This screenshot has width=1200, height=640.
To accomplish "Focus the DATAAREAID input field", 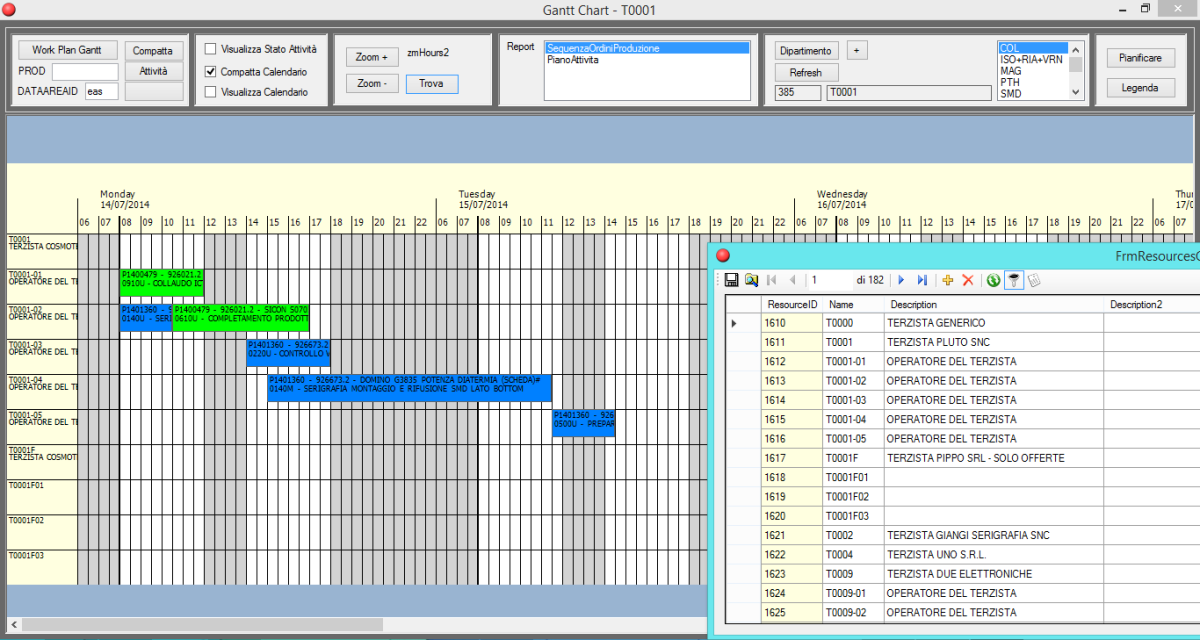I will pos(101,92).
